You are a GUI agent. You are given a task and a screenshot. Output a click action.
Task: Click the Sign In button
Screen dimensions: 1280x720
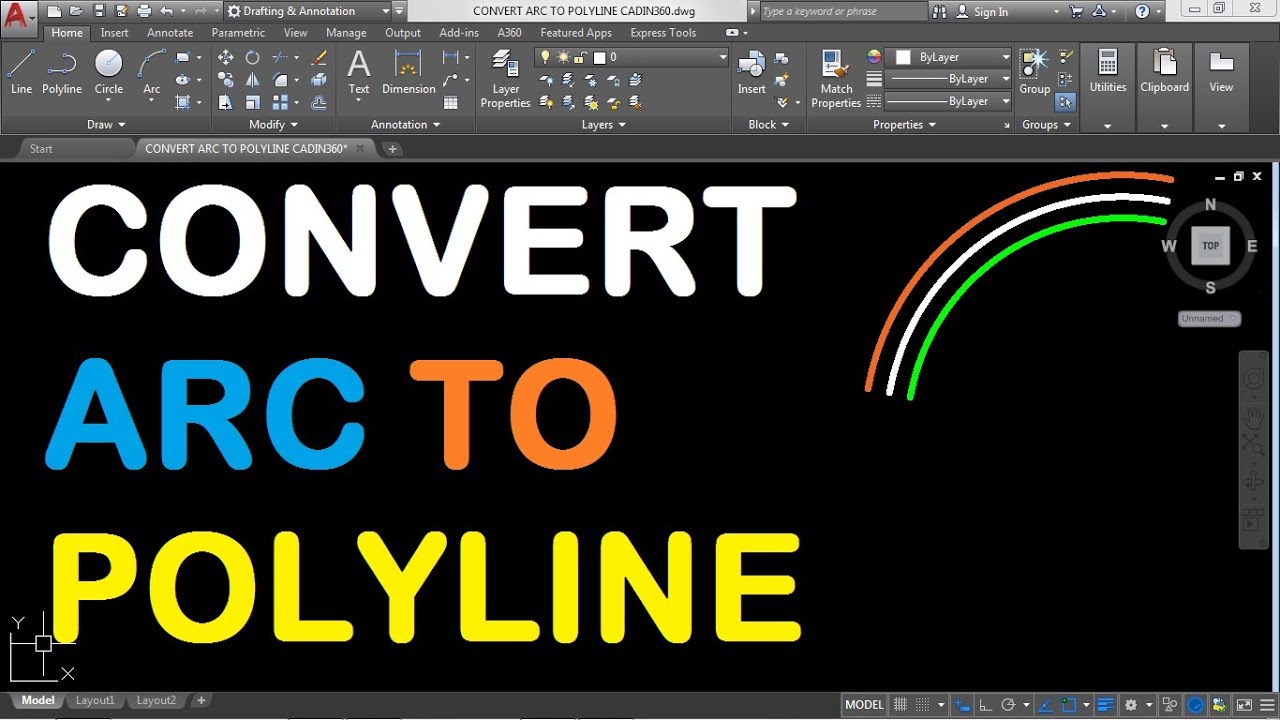981,11
